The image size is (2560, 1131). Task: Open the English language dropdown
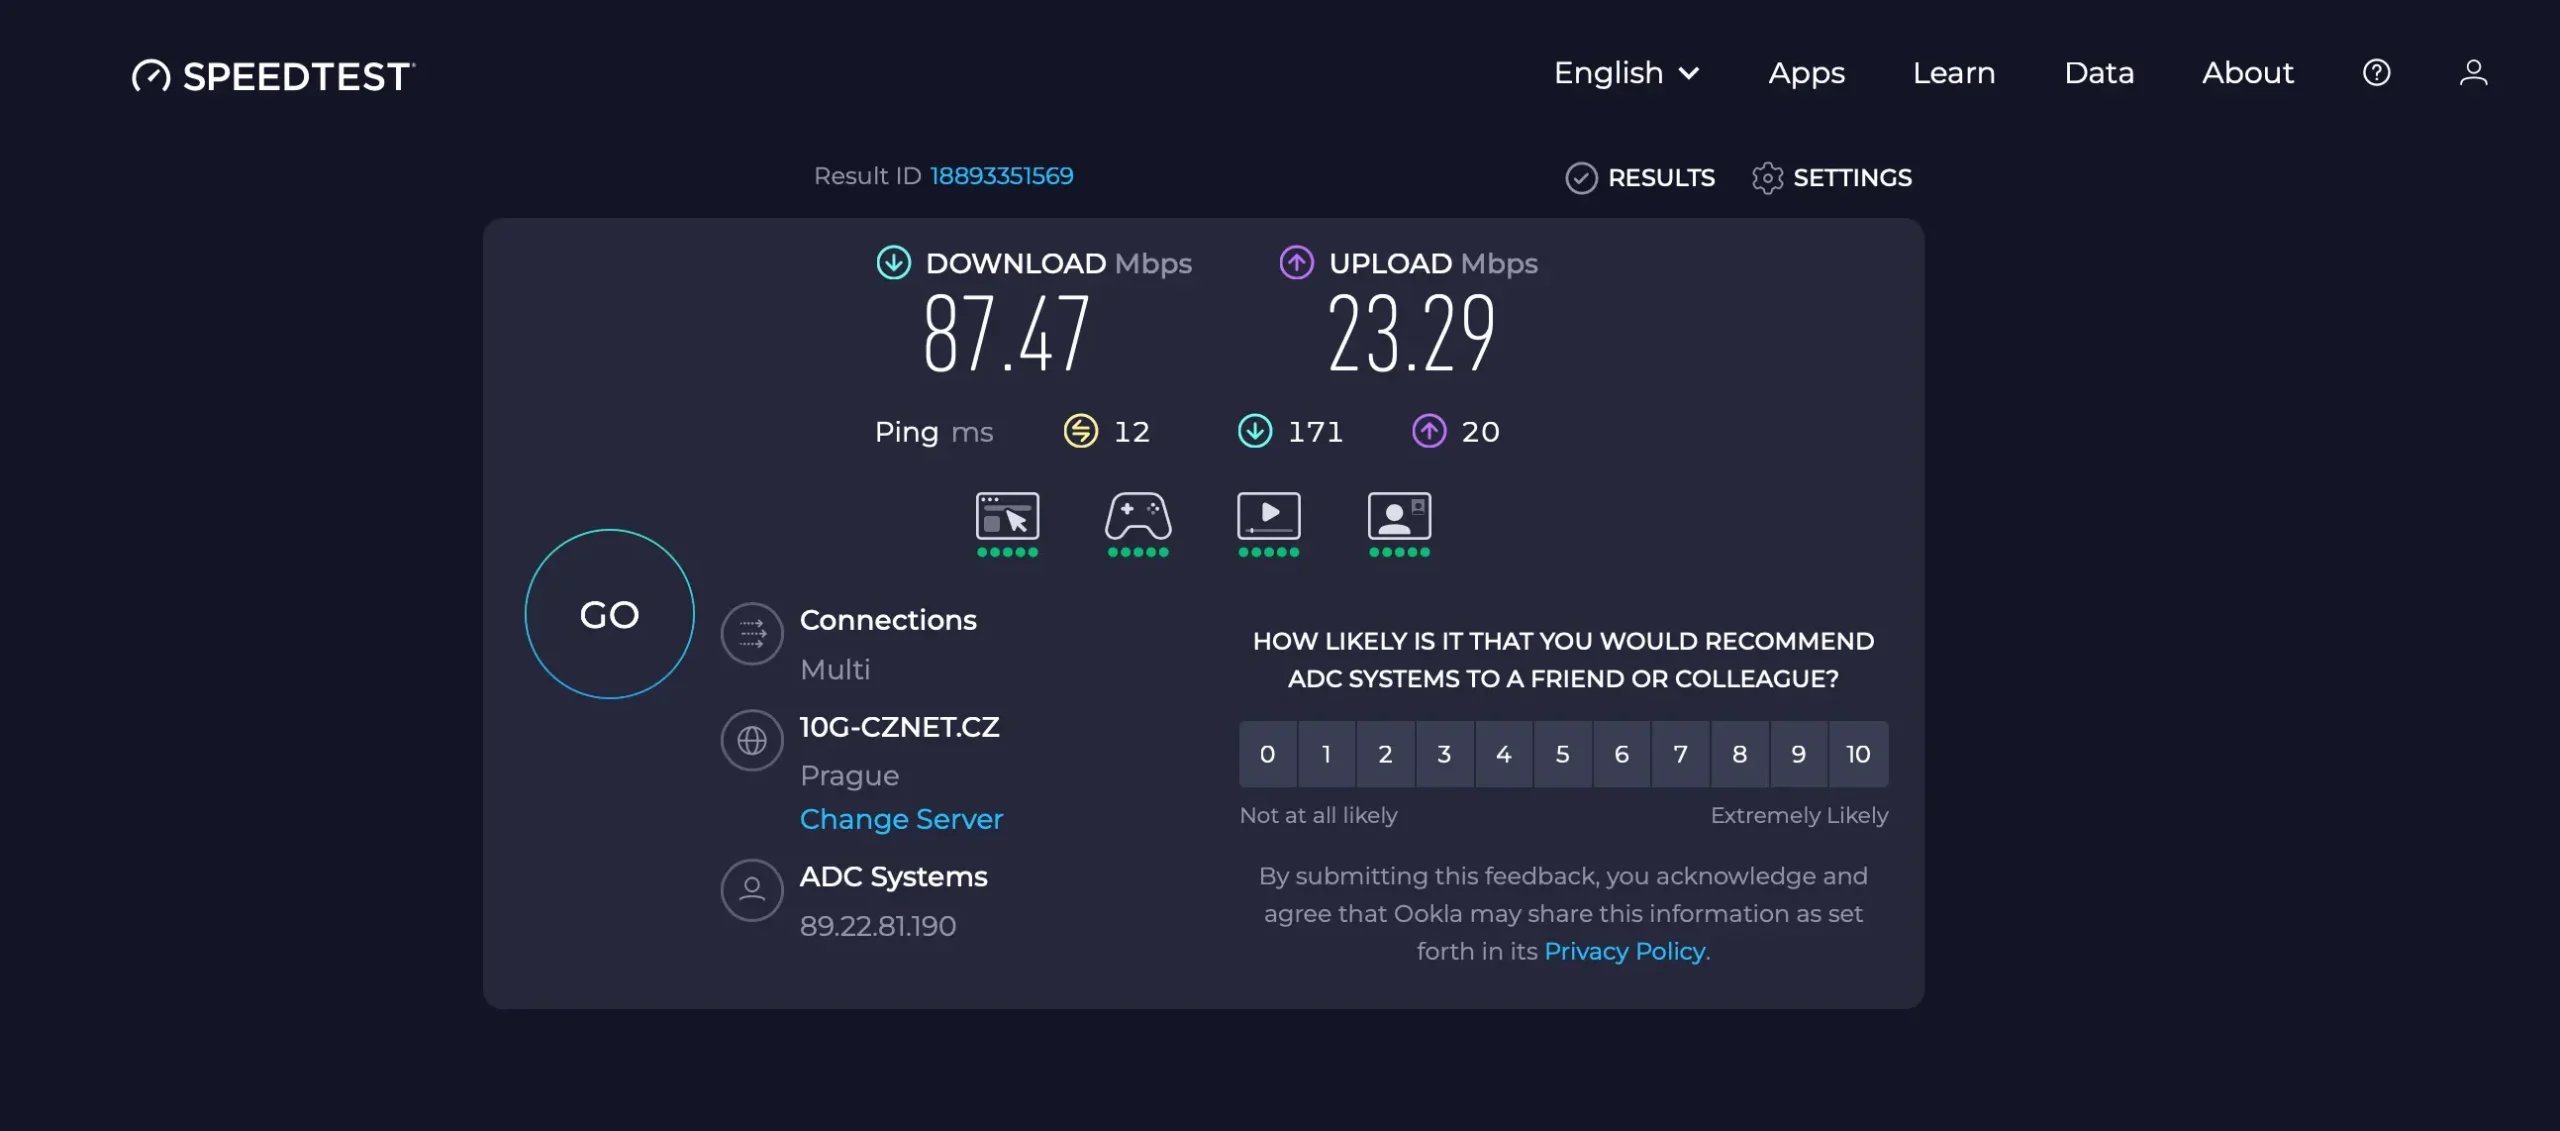coord(1624,72)
